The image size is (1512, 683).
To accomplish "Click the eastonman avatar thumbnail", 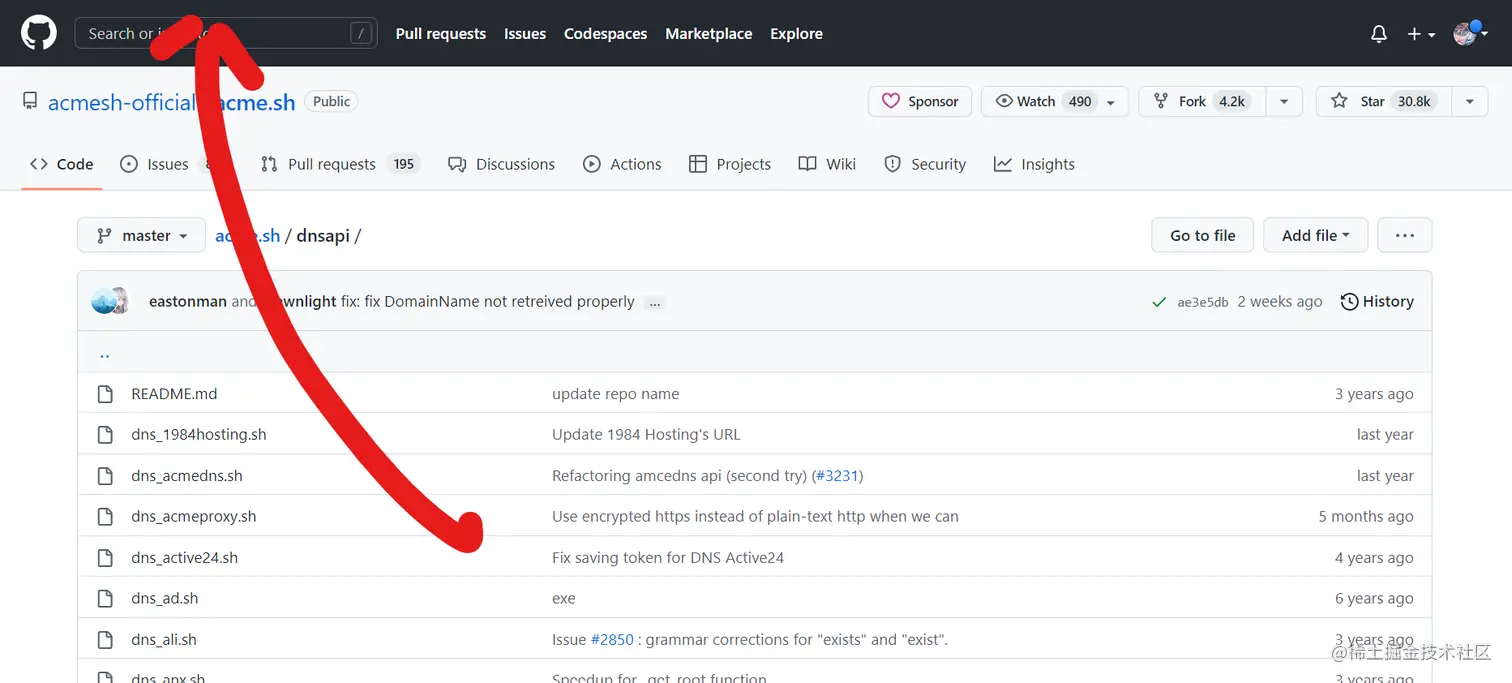I will 104,301.
